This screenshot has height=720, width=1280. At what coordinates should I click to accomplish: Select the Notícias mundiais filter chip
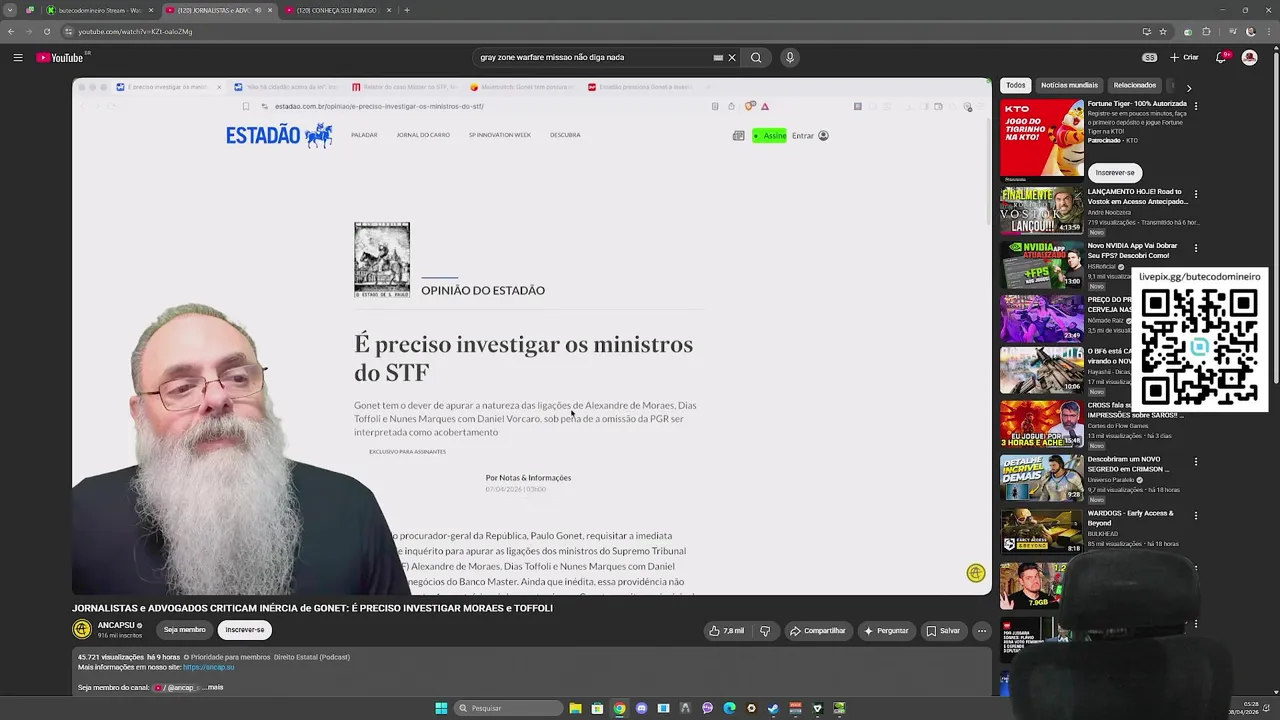click(1069, 86)
